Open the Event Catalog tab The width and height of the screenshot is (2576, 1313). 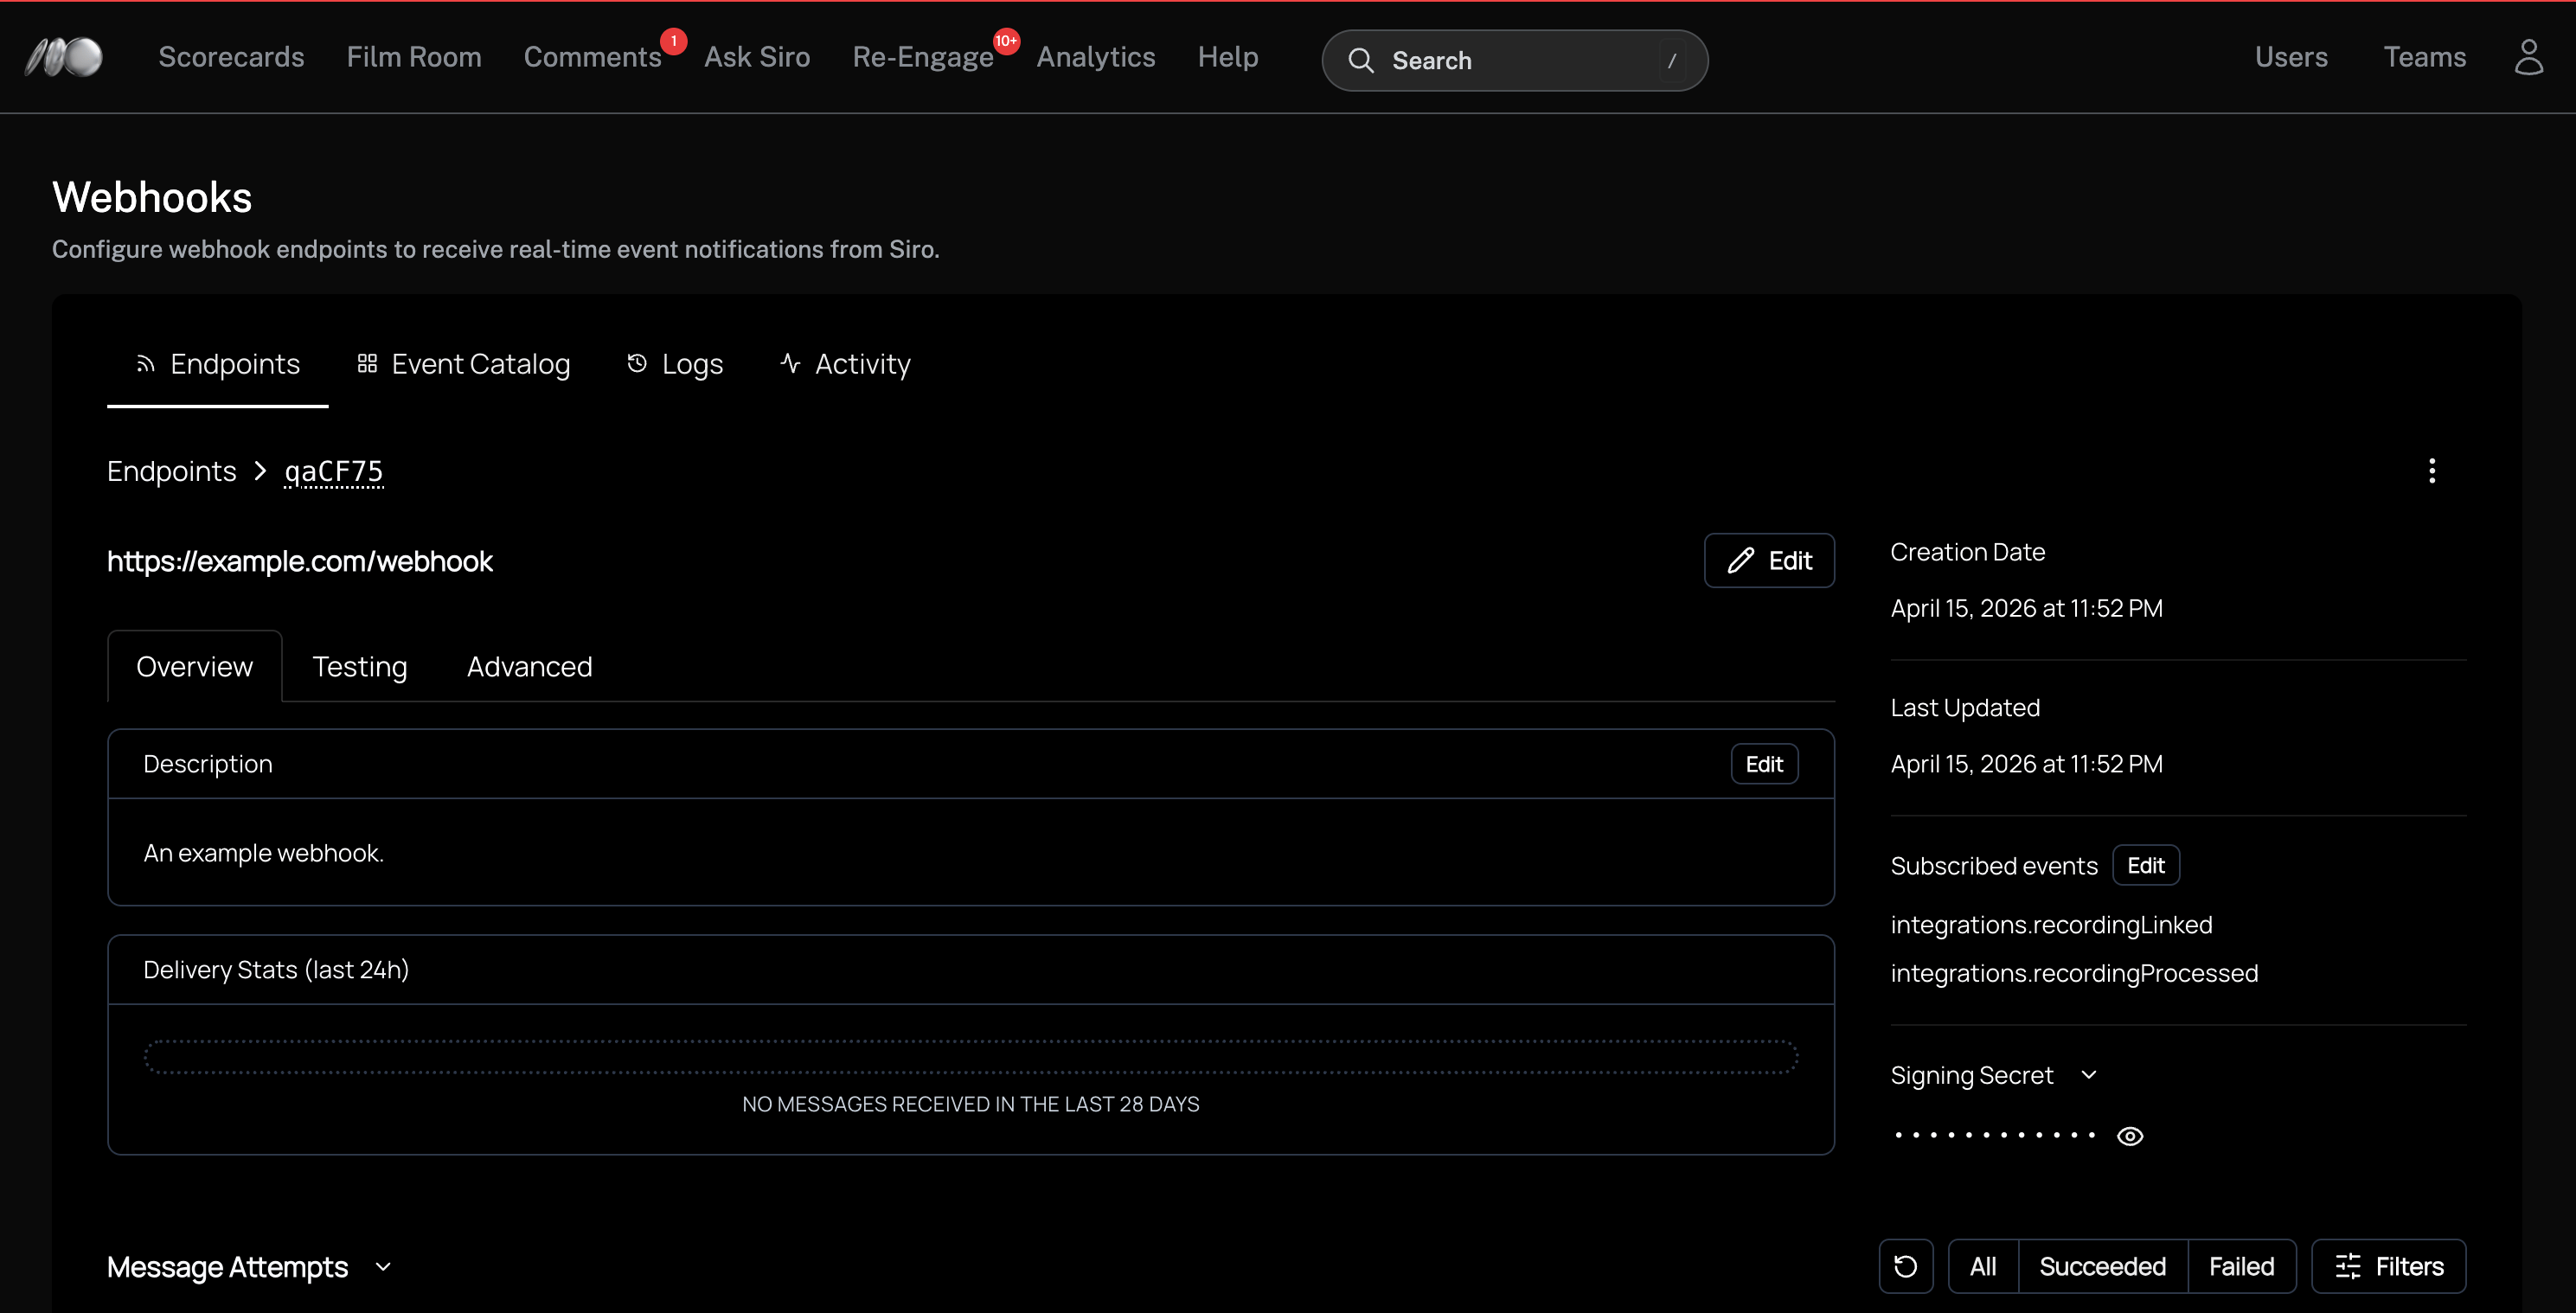464,364
